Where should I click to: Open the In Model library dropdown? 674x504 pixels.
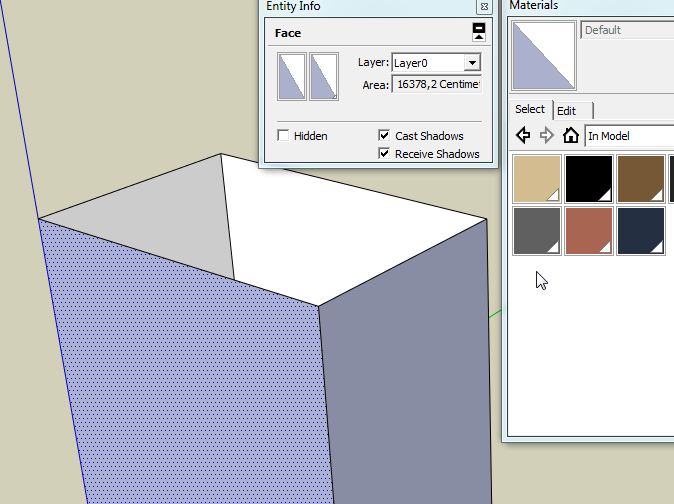coord(629,136)
